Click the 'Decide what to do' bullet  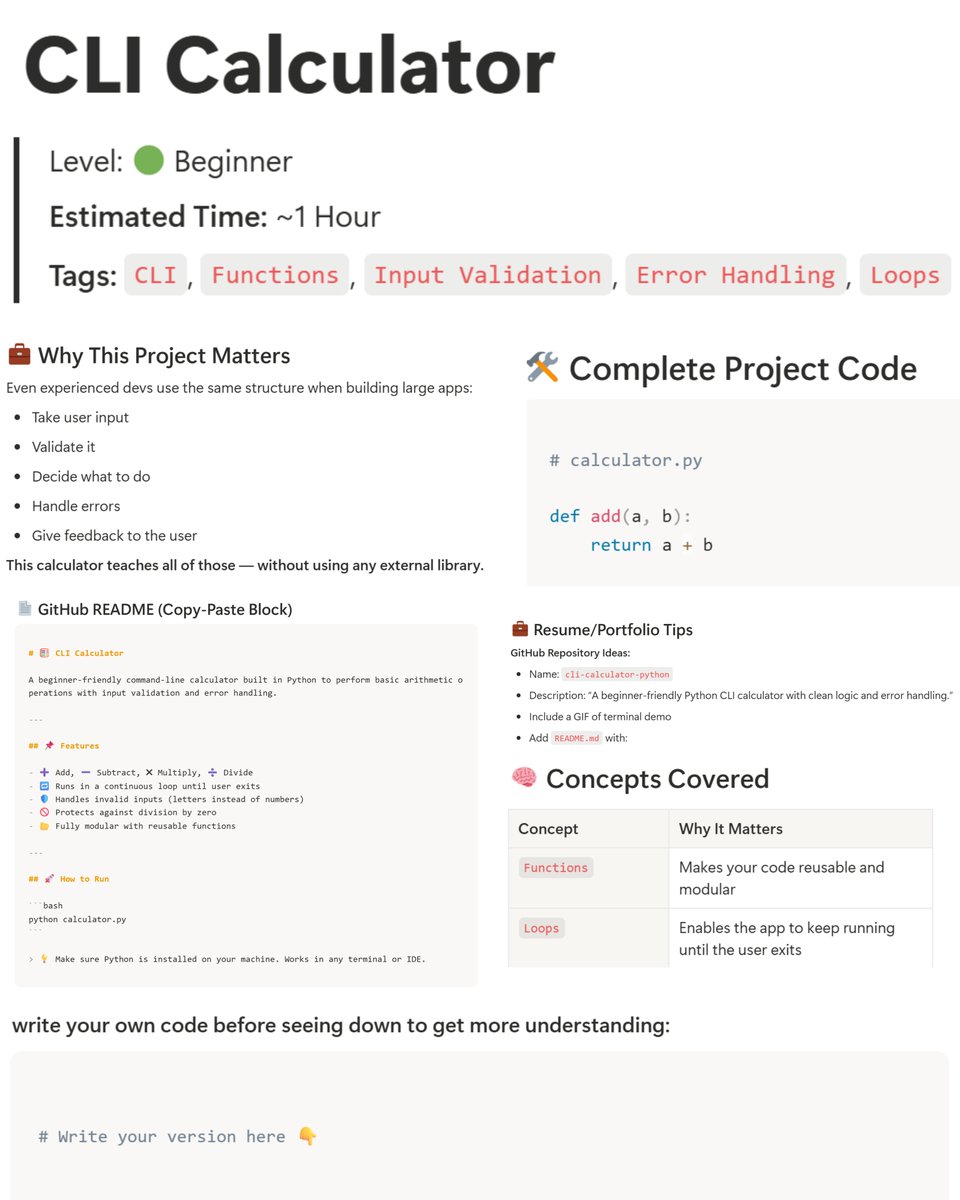[x=91, y=476]
